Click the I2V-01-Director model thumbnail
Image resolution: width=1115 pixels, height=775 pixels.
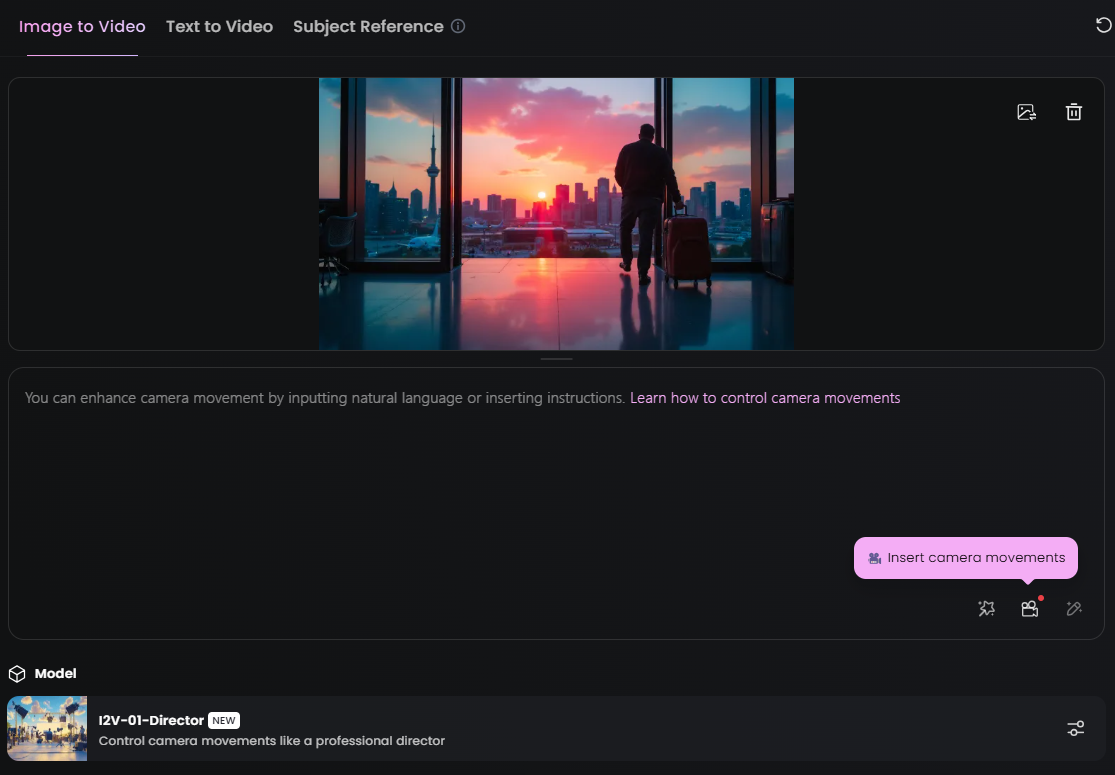pos(47,728)
